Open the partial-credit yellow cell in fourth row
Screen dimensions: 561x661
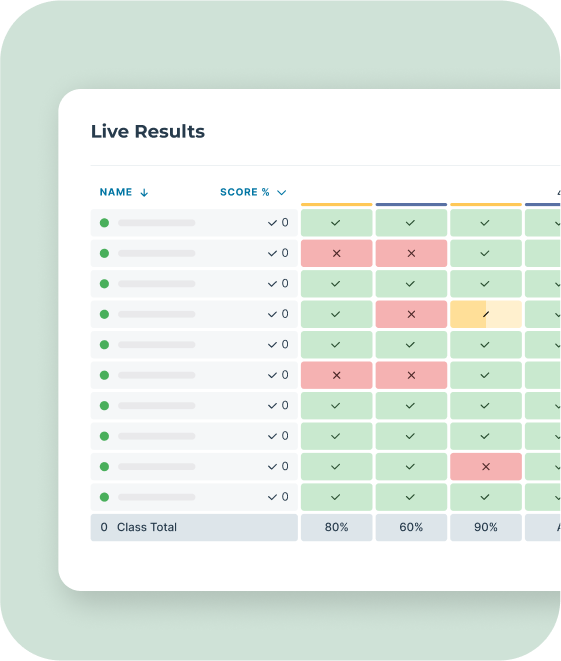(486, 314)
